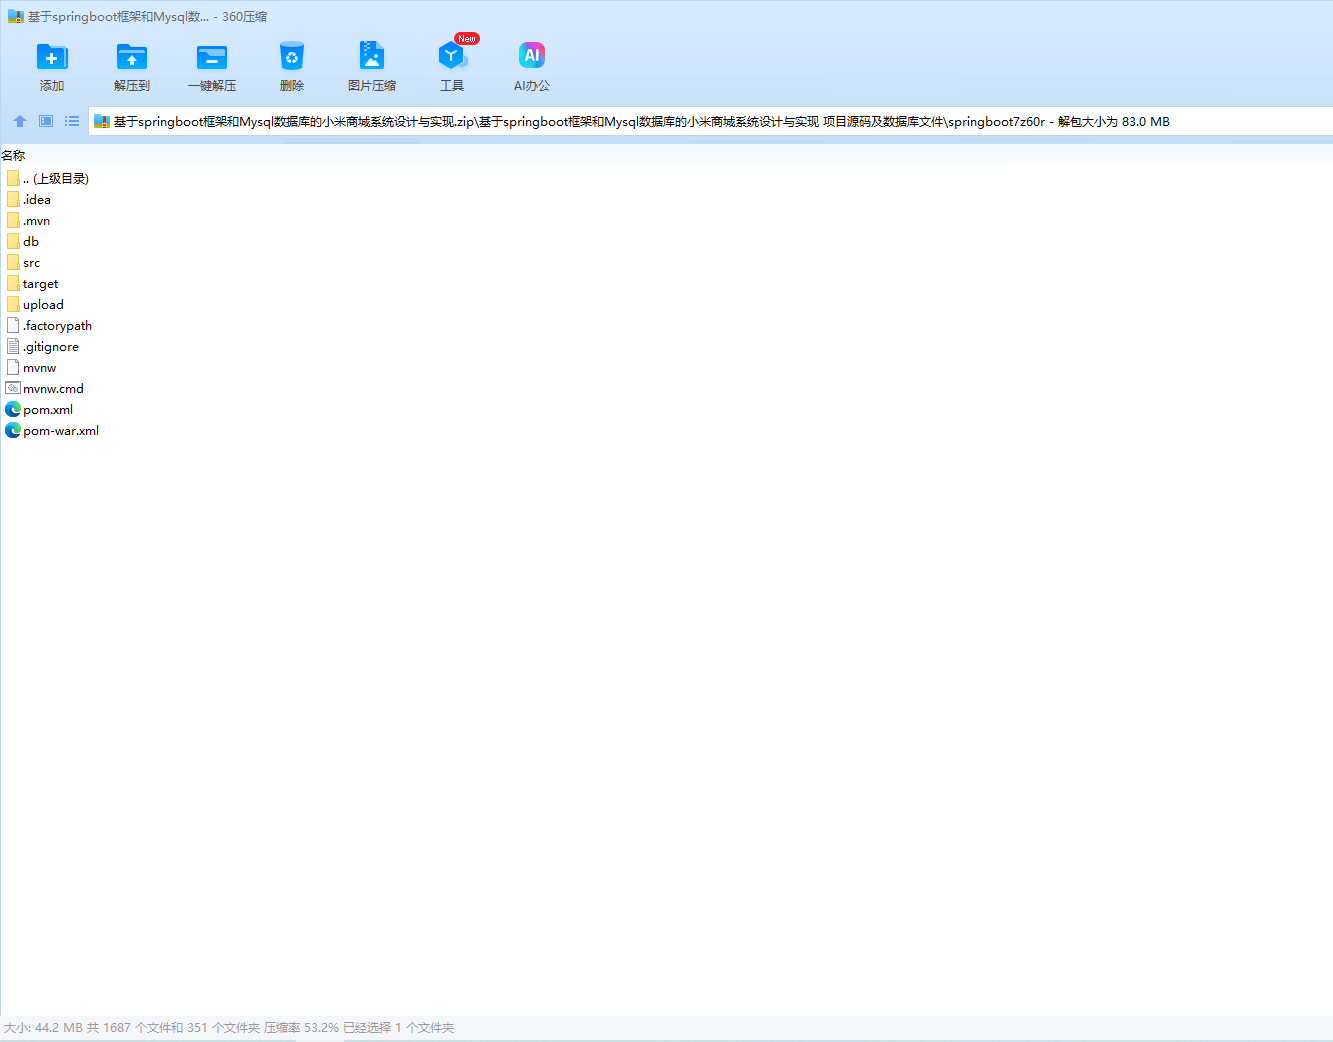Viewport: 1333px width, 1042px height.
Task: Select the target folder icon
Action: coord(13,283)
